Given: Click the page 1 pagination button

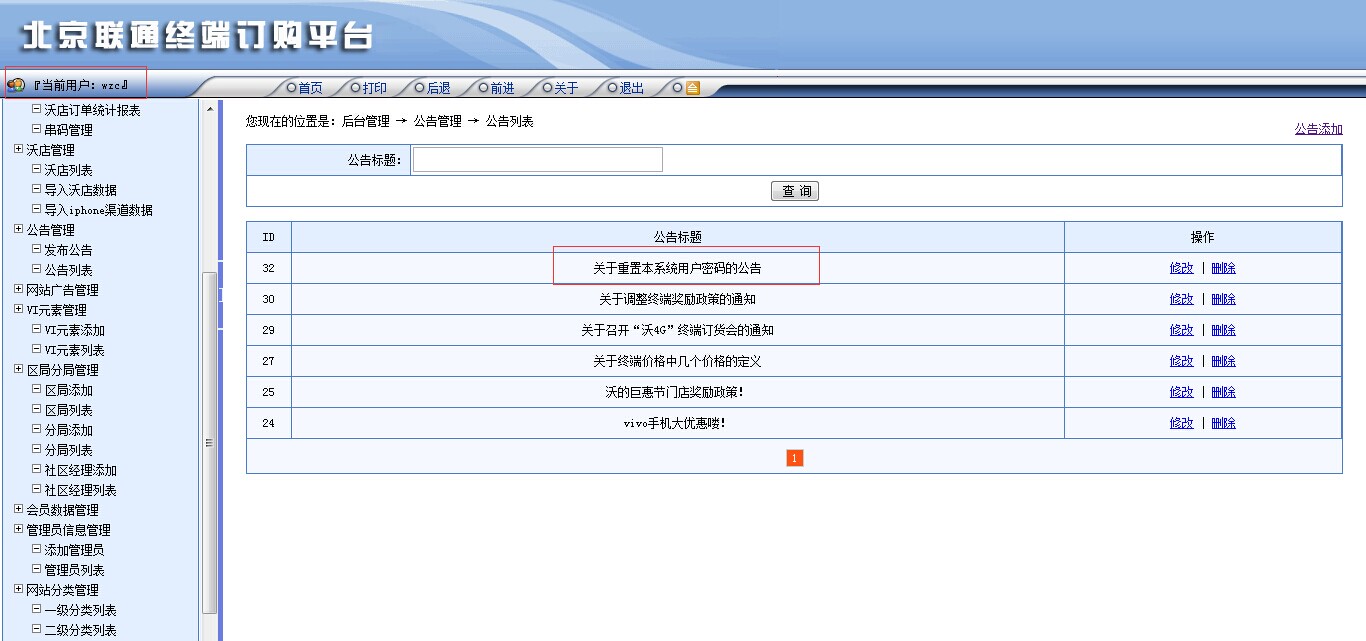Looking at the screenshot, I should [x=794, y=458].
